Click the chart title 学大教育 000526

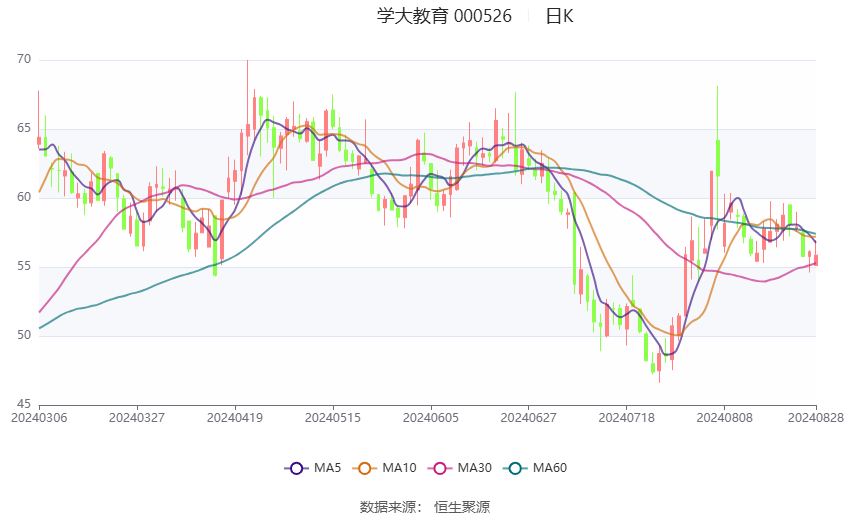coord(444,16)
